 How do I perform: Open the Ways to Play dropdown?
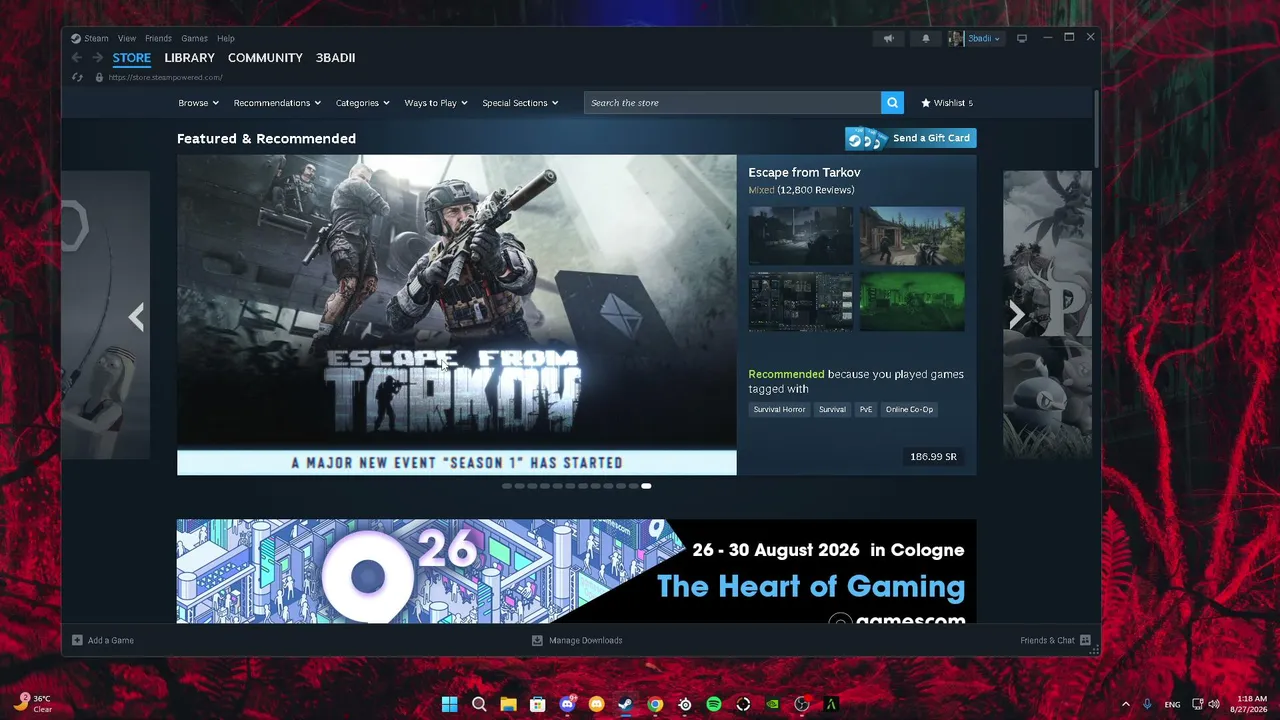tap(436, 103)
